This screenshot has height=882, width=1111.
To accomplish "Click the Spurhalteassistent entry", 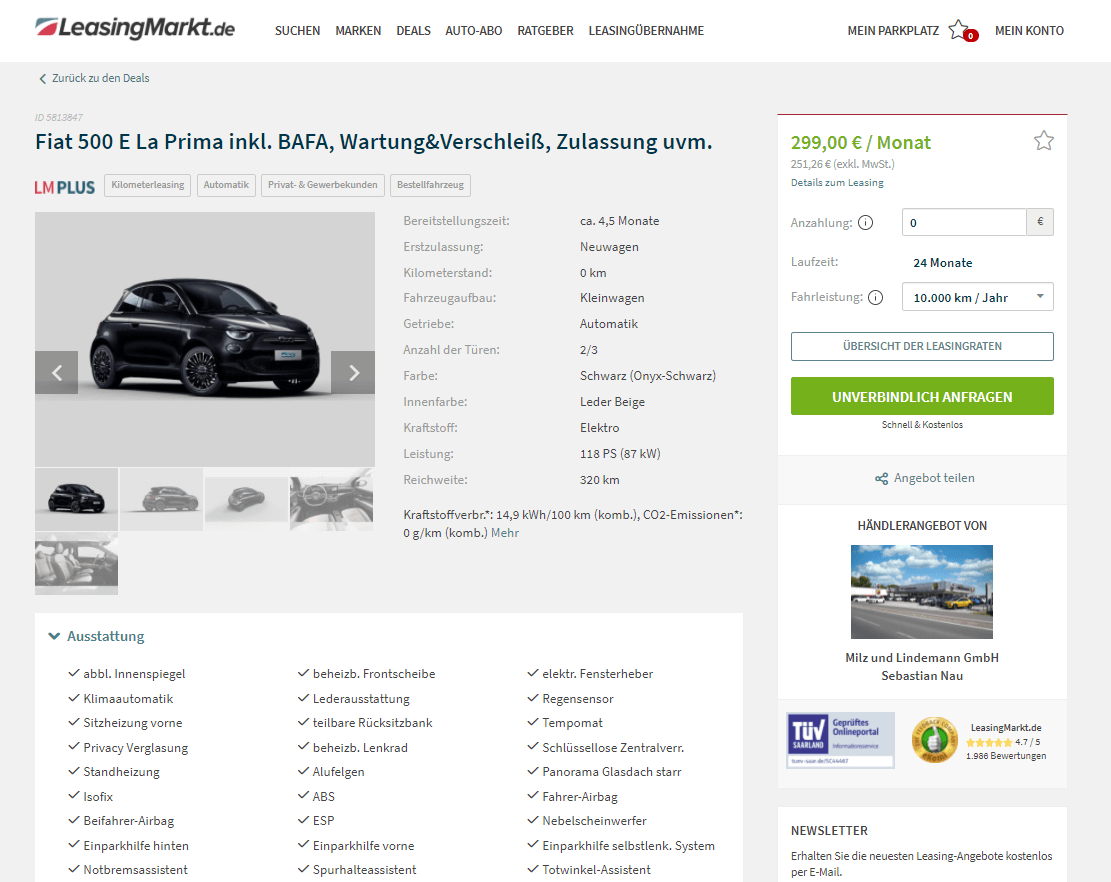I will click(x=364, y=869).
